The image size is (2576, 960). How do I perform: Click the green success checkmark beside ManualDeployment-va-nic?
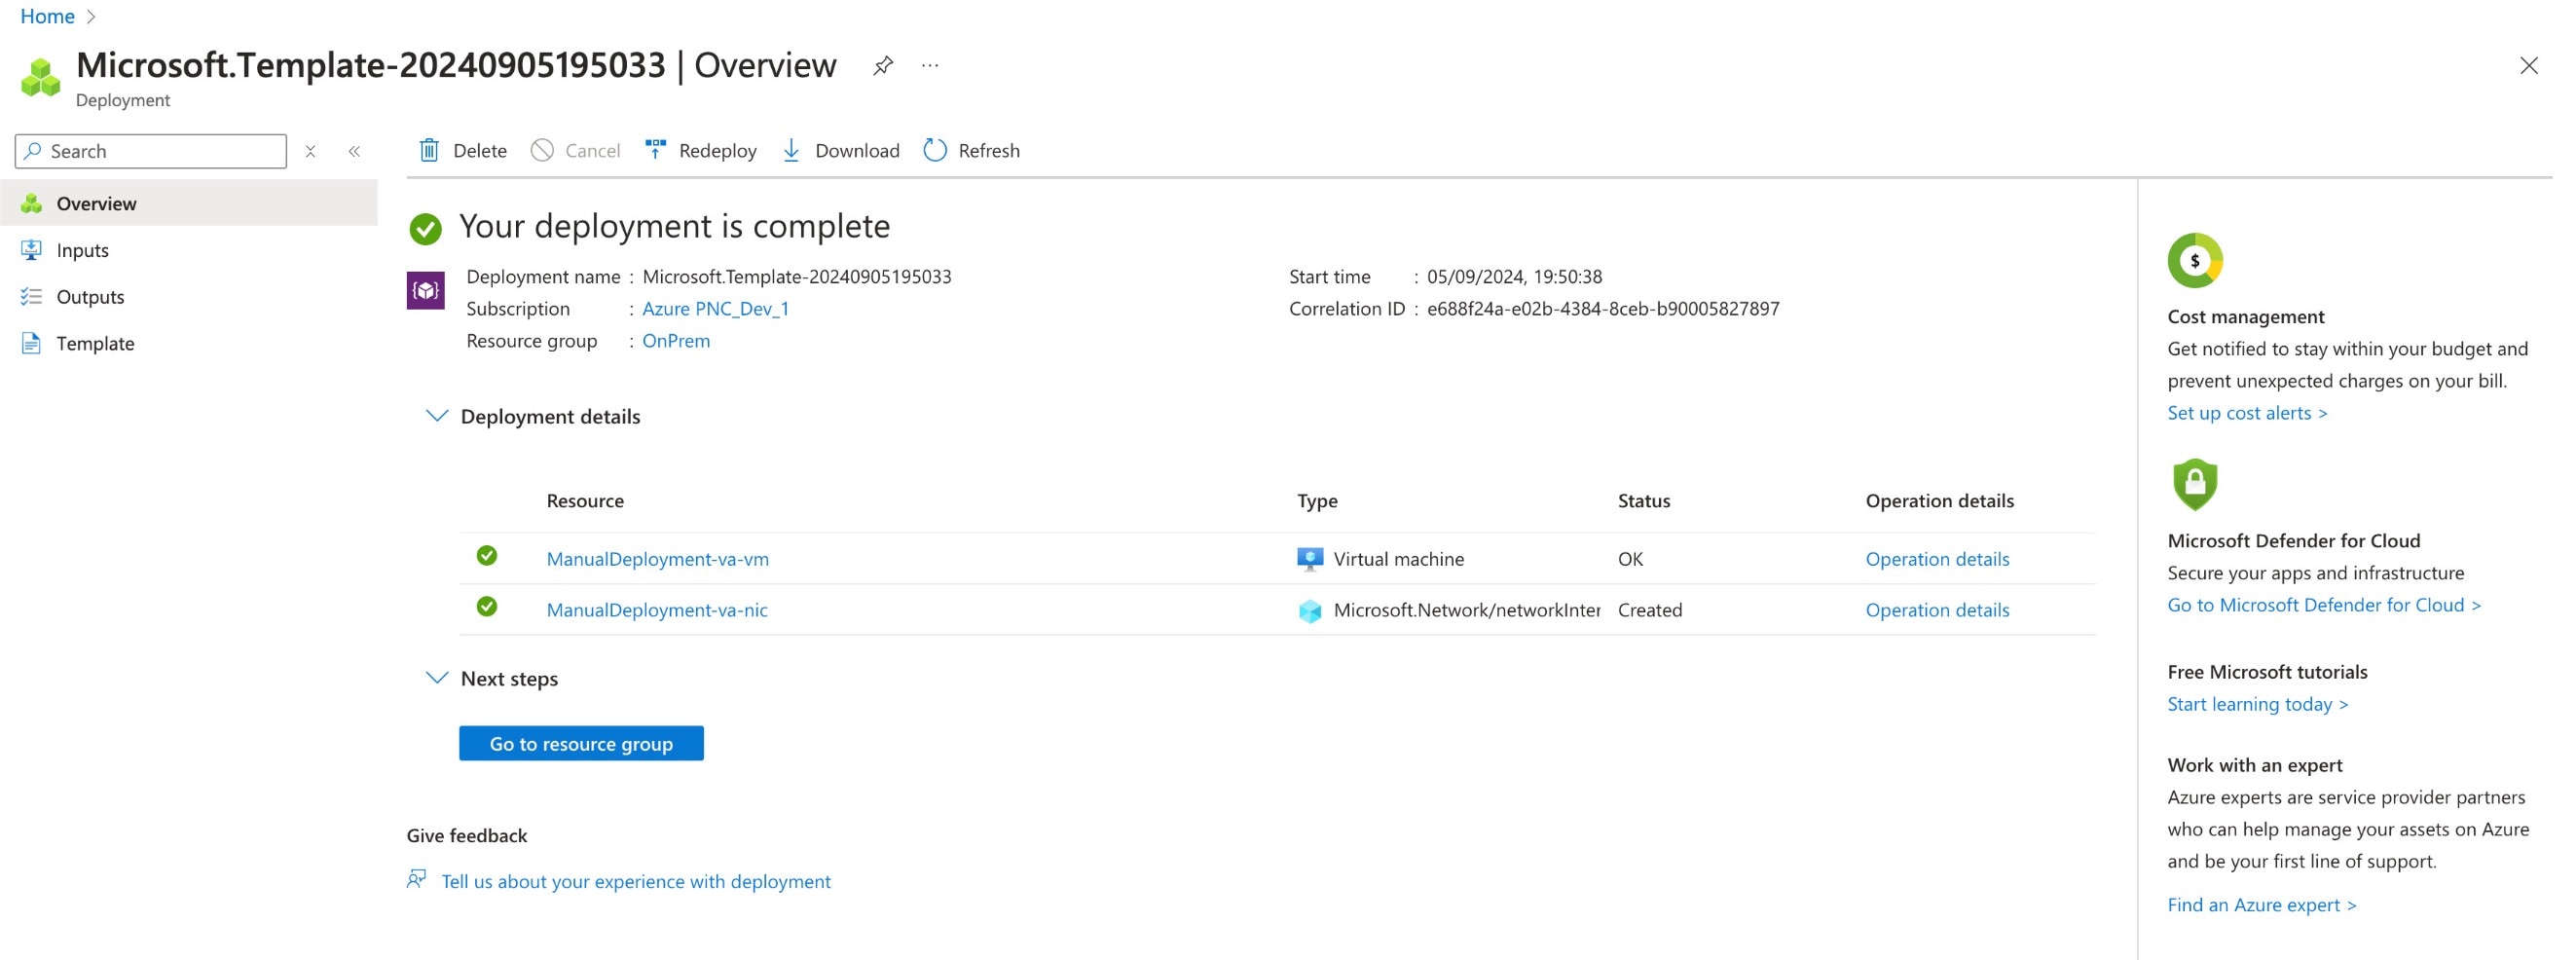tap(488, 606)
